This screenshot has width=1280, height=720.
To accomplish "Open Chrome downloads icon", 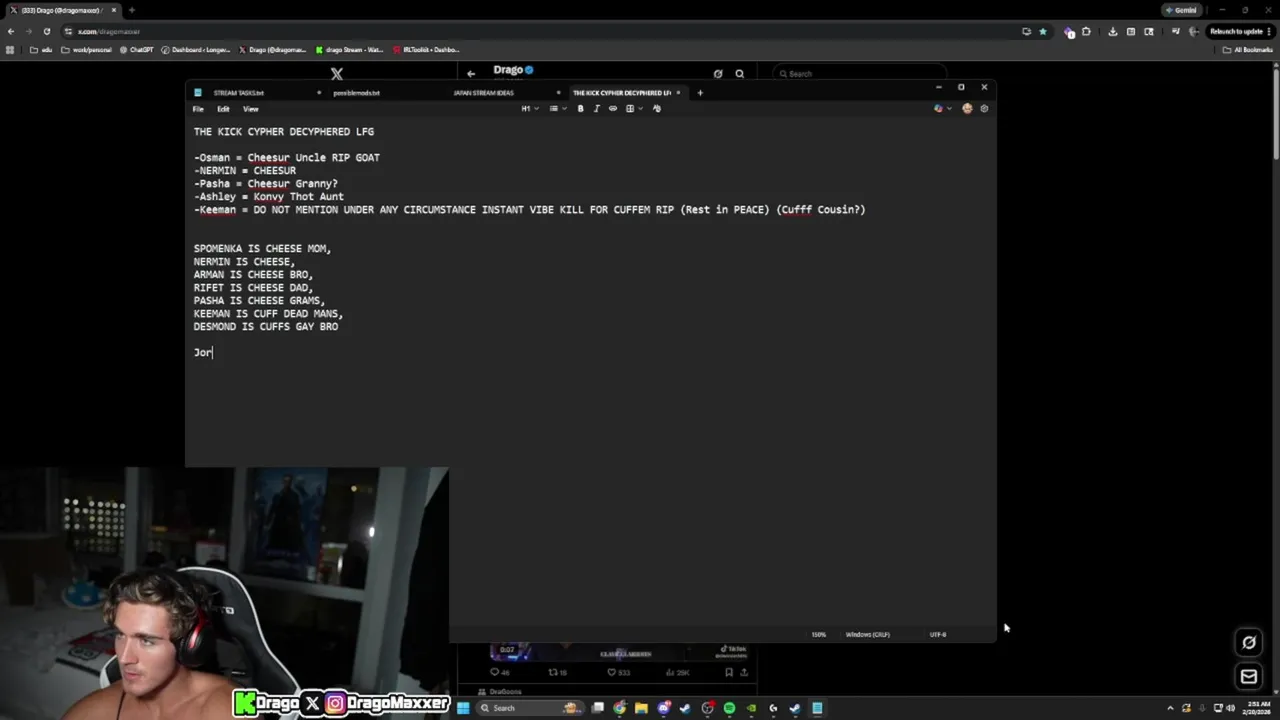I will click(1113, 31).
